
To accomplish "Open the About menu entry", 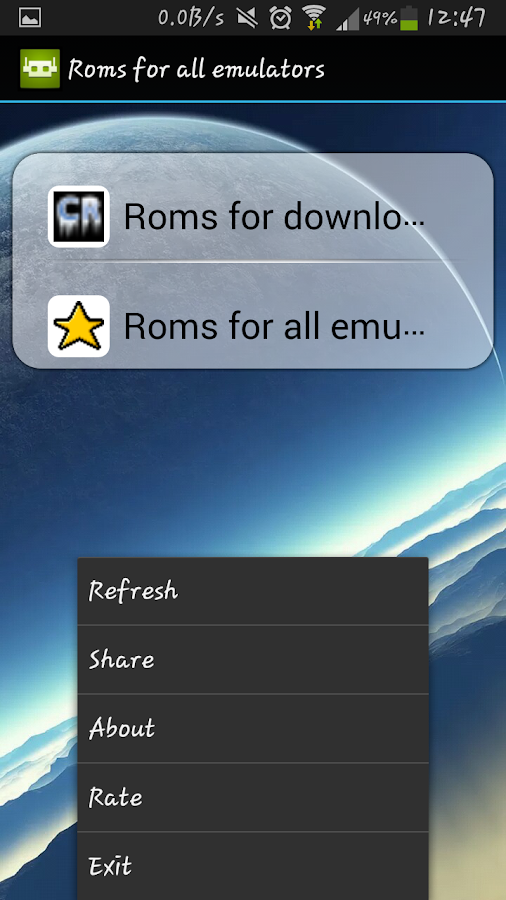I will click(253, 728).
